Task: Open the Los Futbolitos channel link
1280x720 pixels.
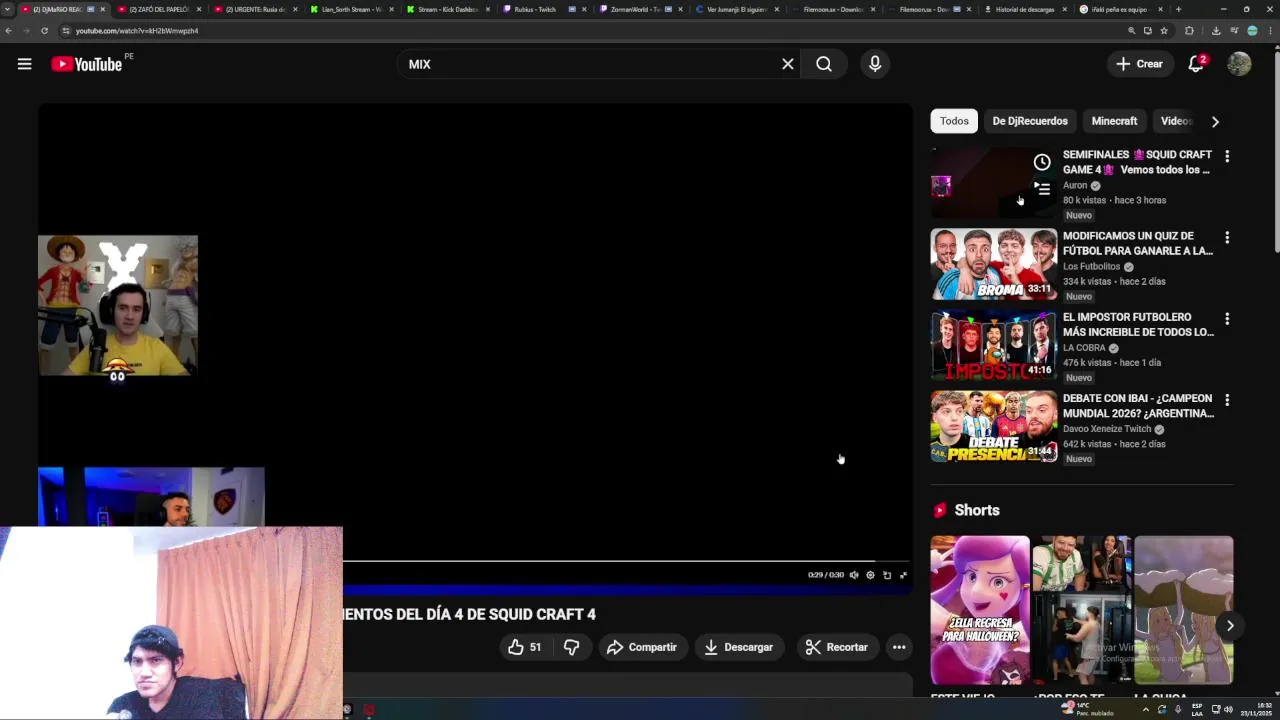Action: [x=1091, y=267]
